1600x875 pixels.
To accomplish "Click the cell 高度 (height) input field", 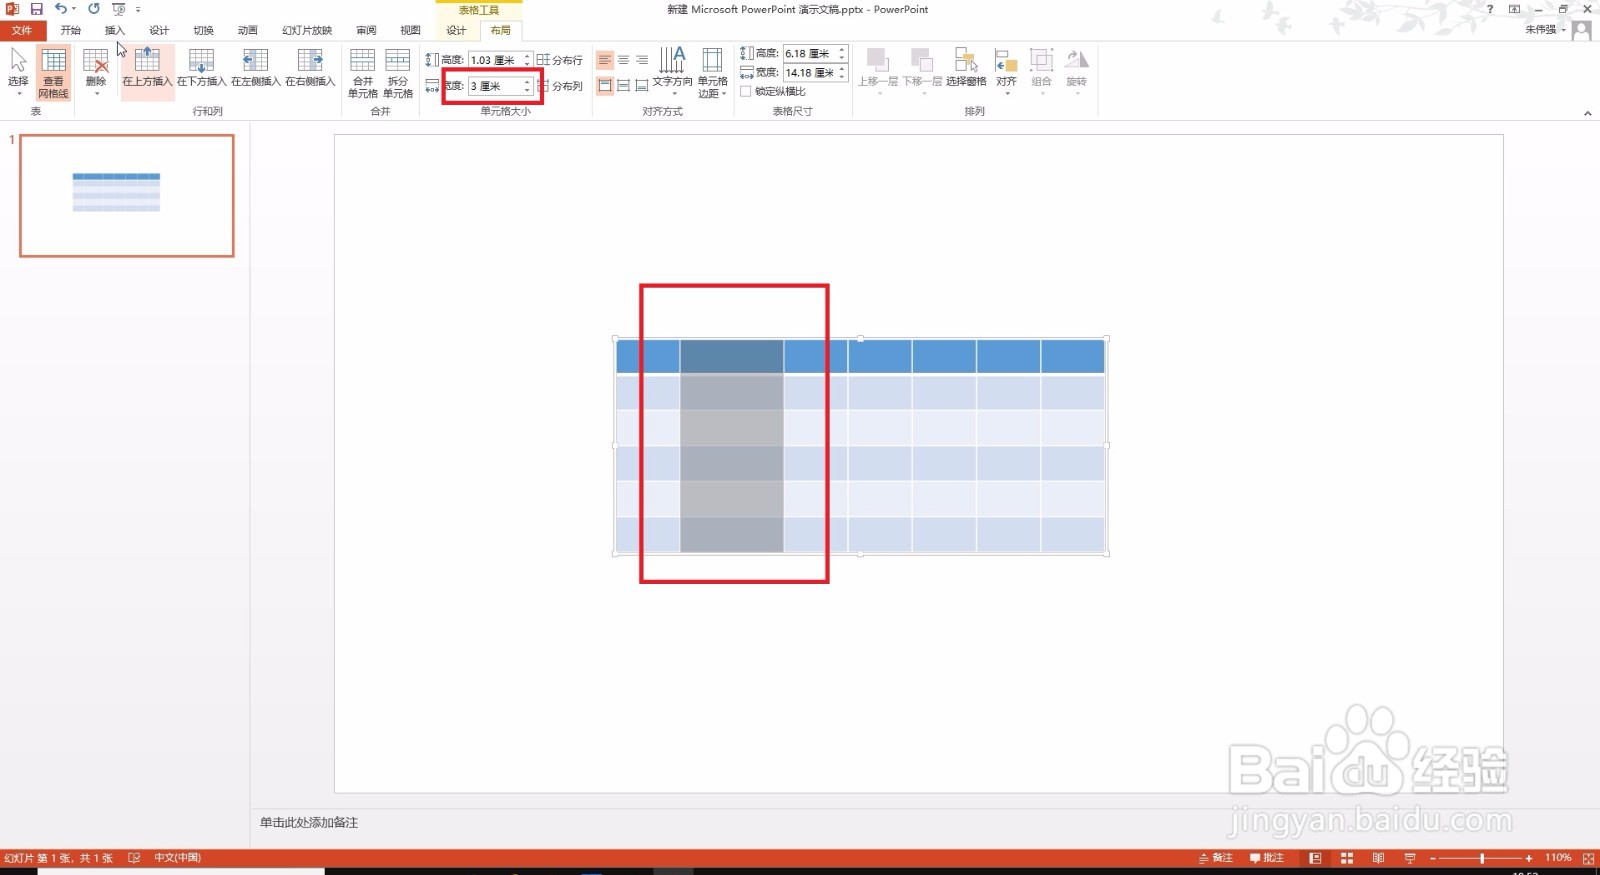I will coord(495,60).
